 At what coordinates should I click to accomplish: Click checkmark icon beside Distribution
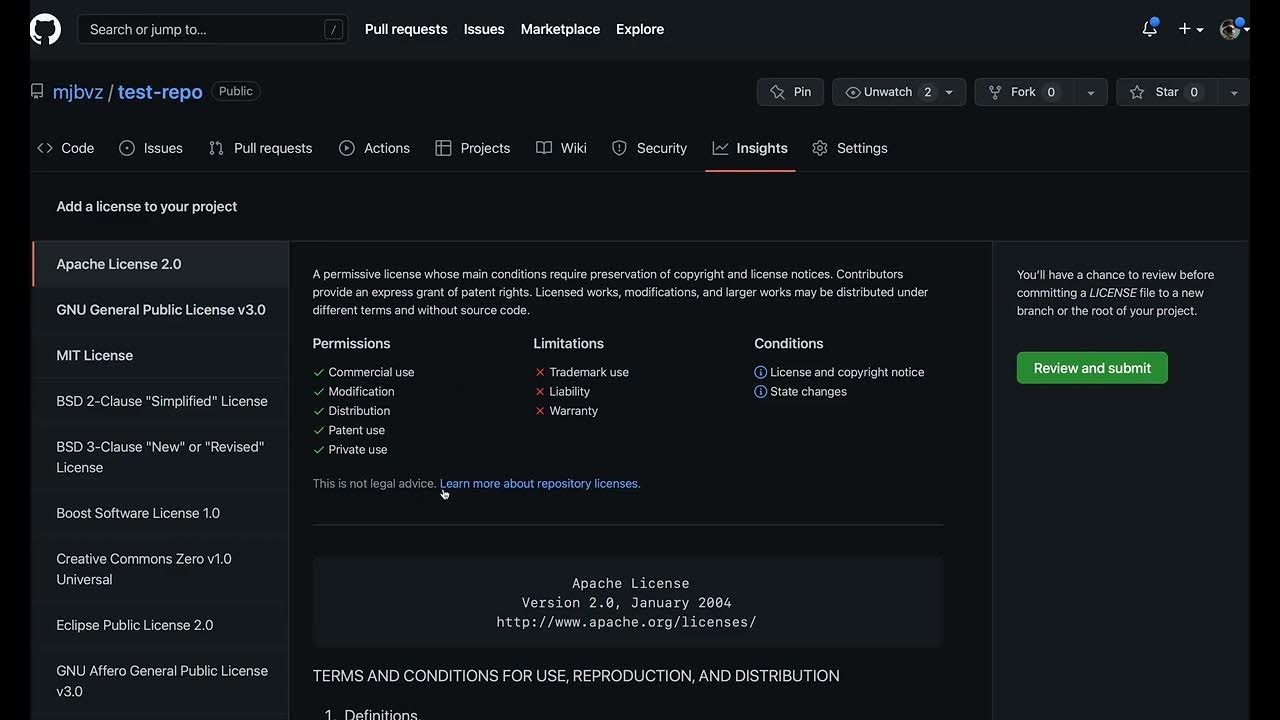319,411
